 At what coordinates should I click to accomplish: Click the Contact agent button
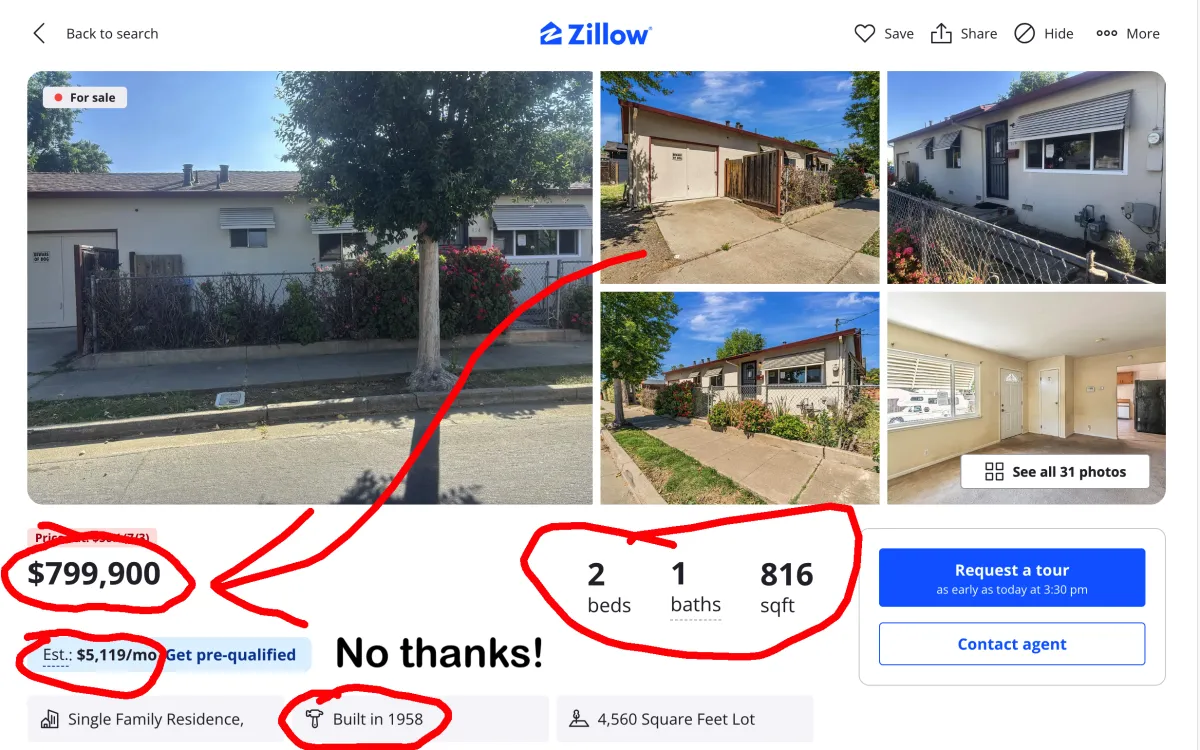point(1012,644)
